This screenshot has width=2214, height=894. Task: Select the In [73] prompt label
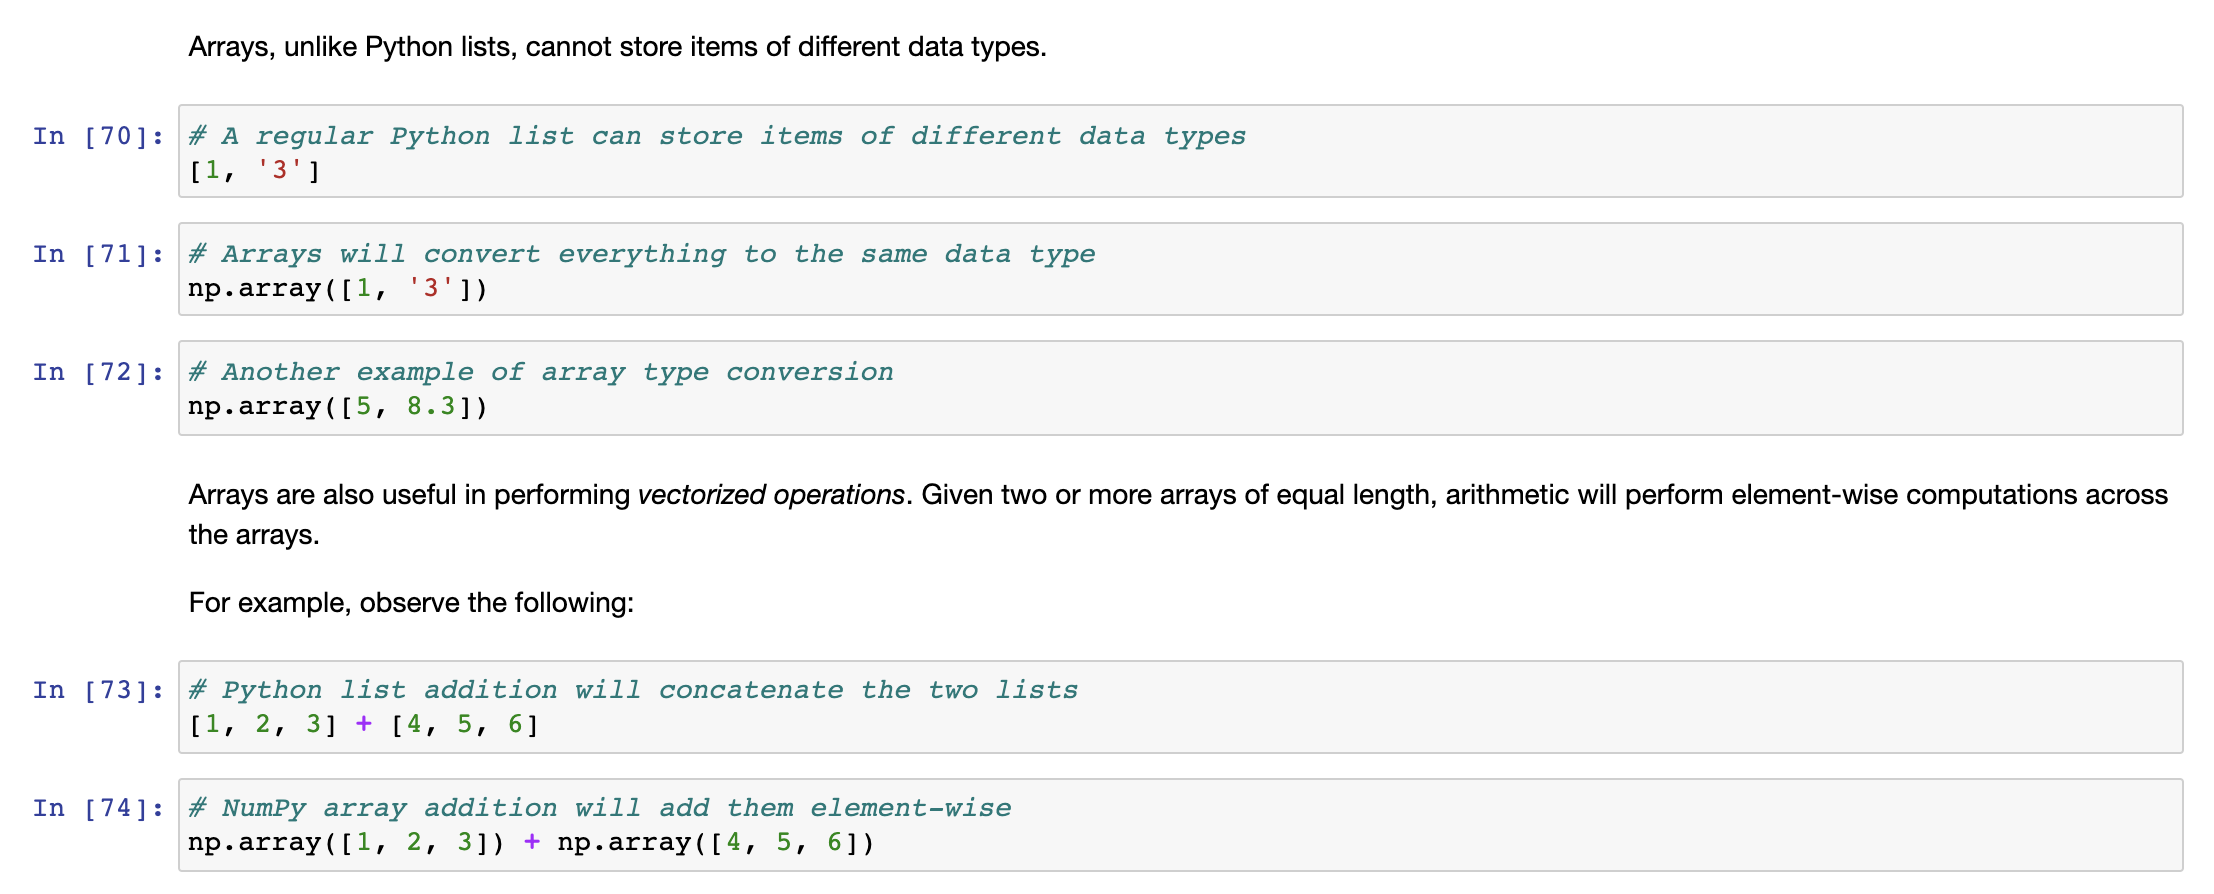tap(98, 690)
